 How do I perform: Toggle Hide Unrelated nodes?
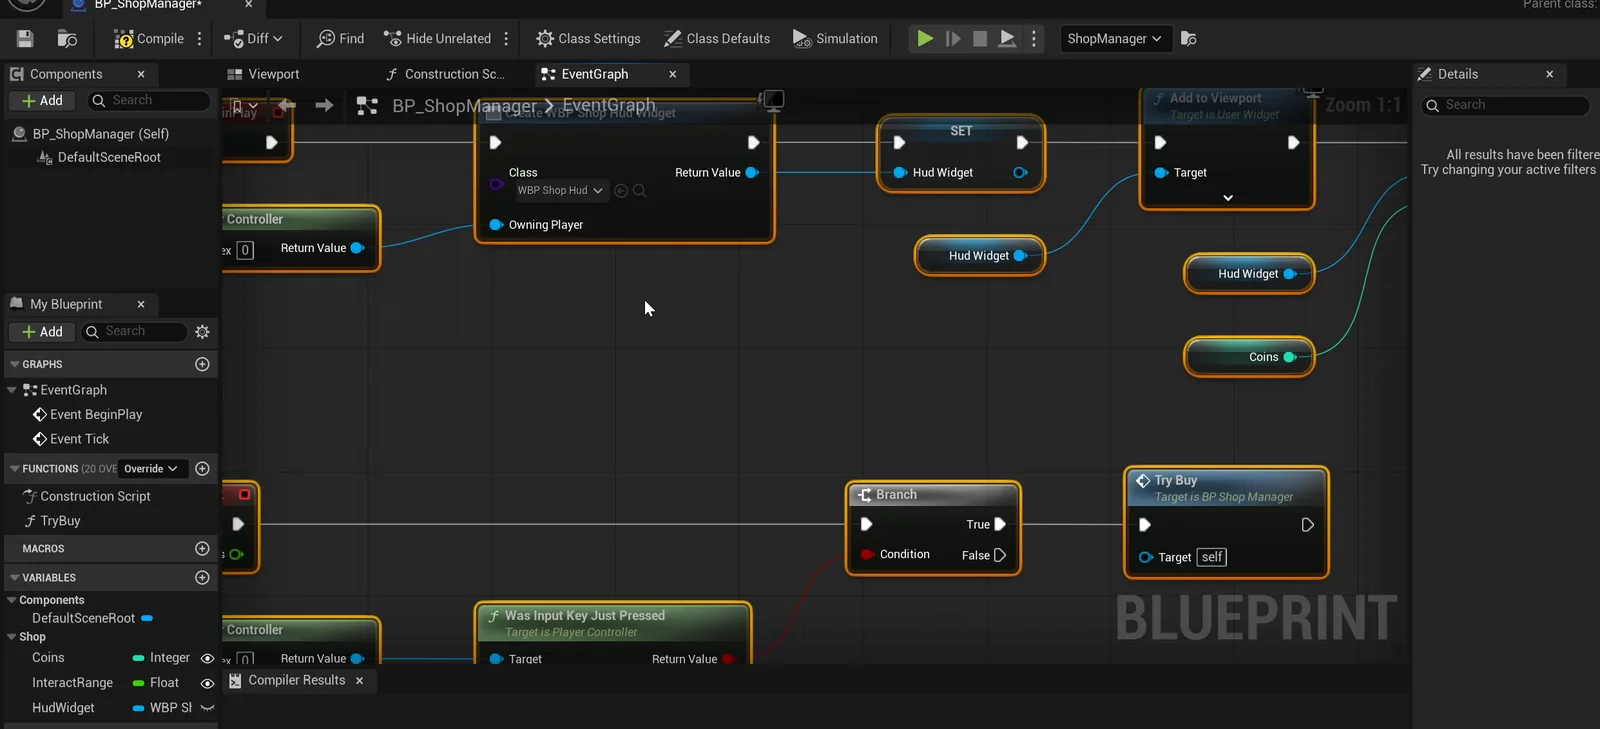coord(437,39)
